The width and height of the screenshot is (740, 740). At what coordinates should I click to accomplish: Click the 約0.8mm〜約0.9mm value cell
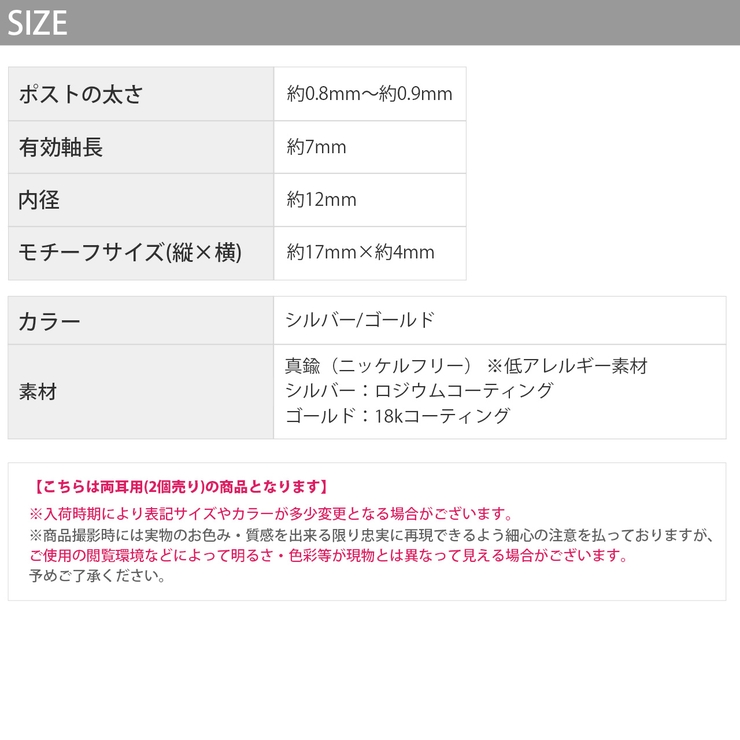[370, 94]
